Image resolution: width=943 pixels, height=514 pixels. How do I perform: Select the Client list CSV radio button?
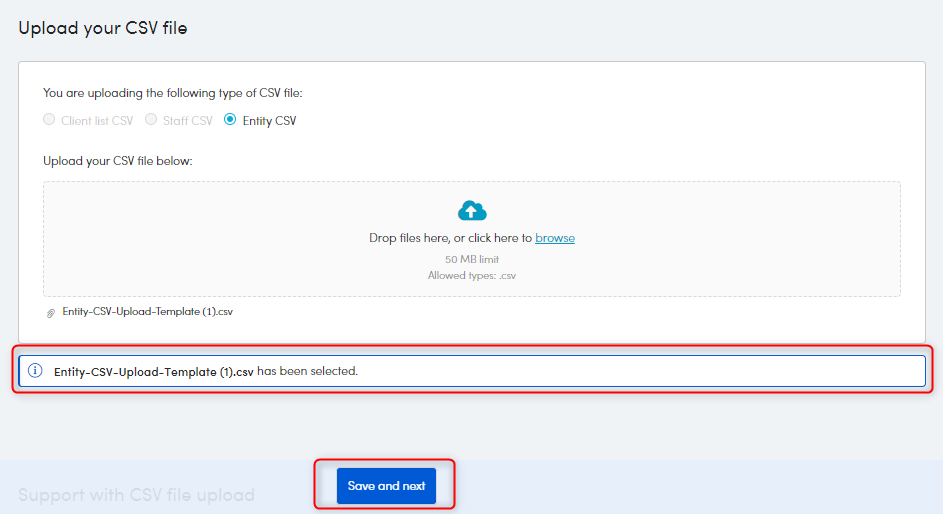pos(49,119)
